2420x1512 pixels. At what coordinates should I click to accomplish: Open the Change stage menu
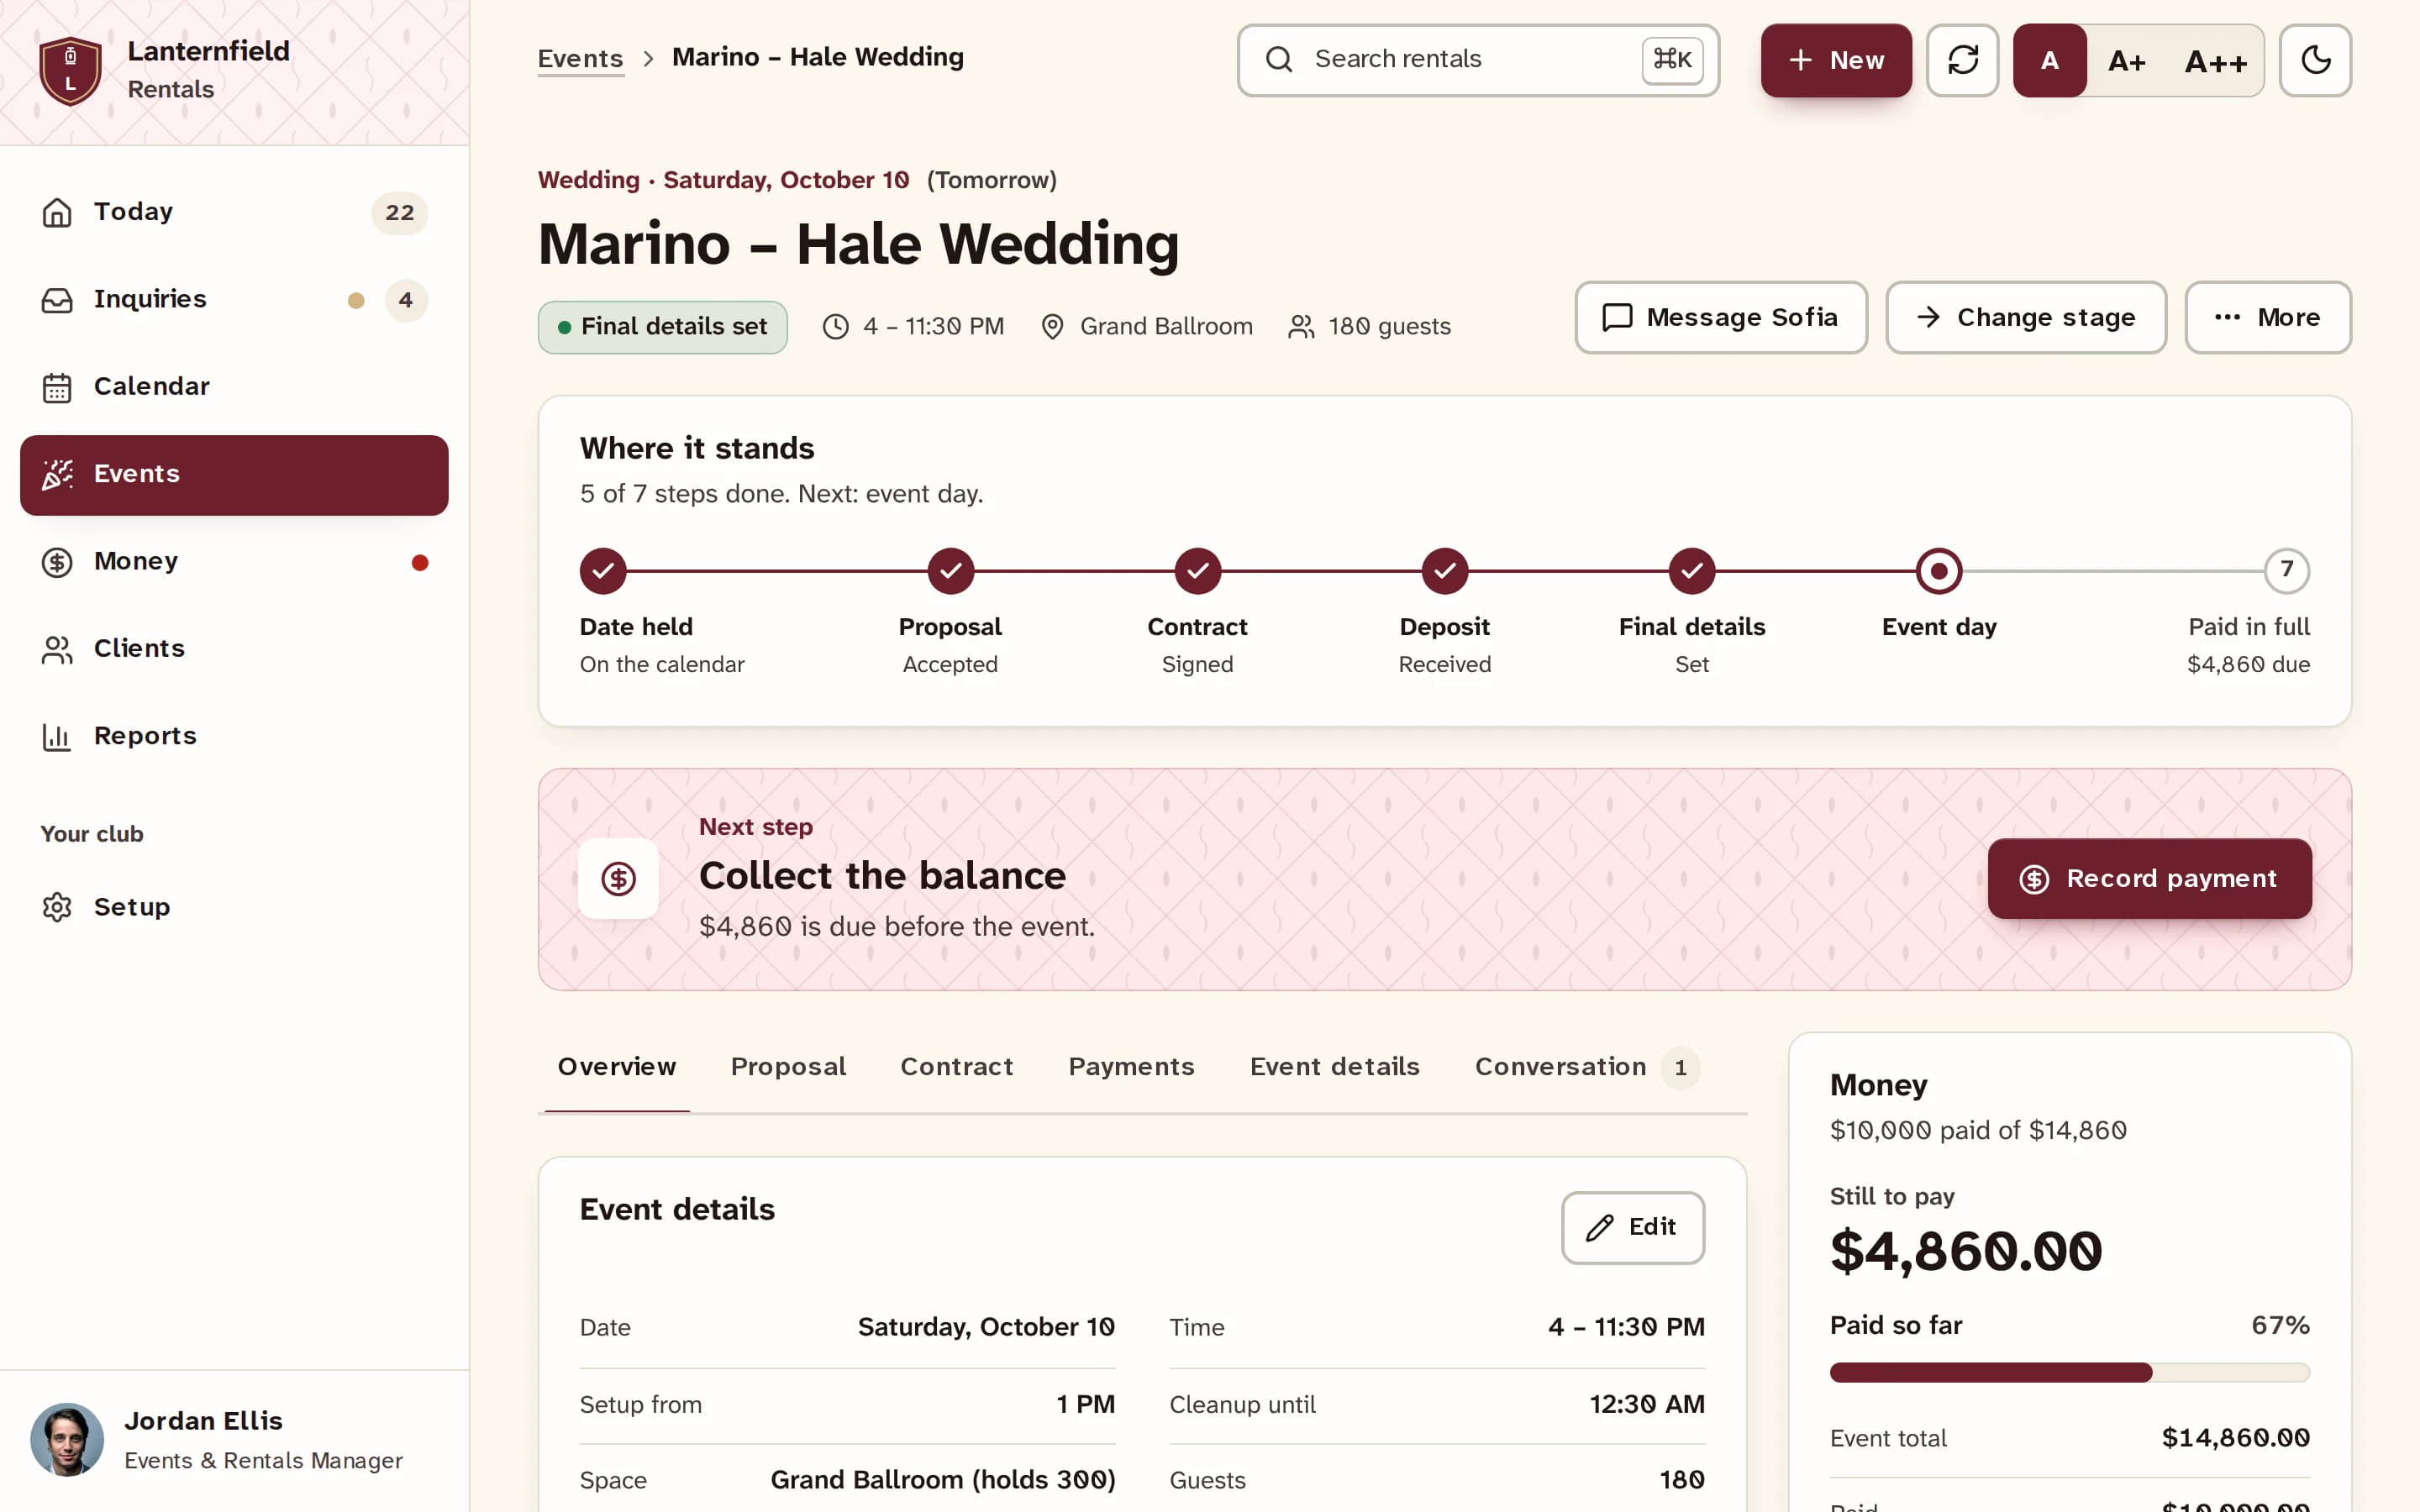click(x=2026, y=317)
